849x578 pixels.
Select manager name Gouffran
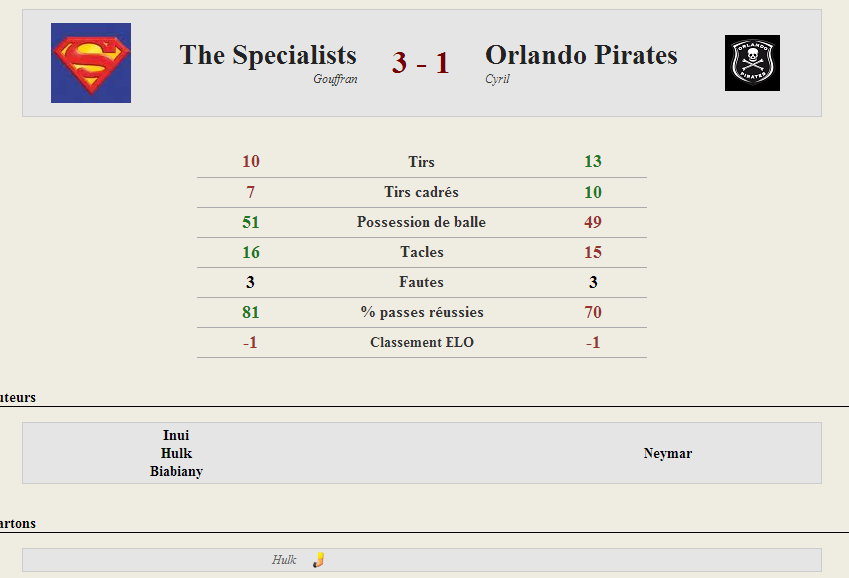coord(335,79)
